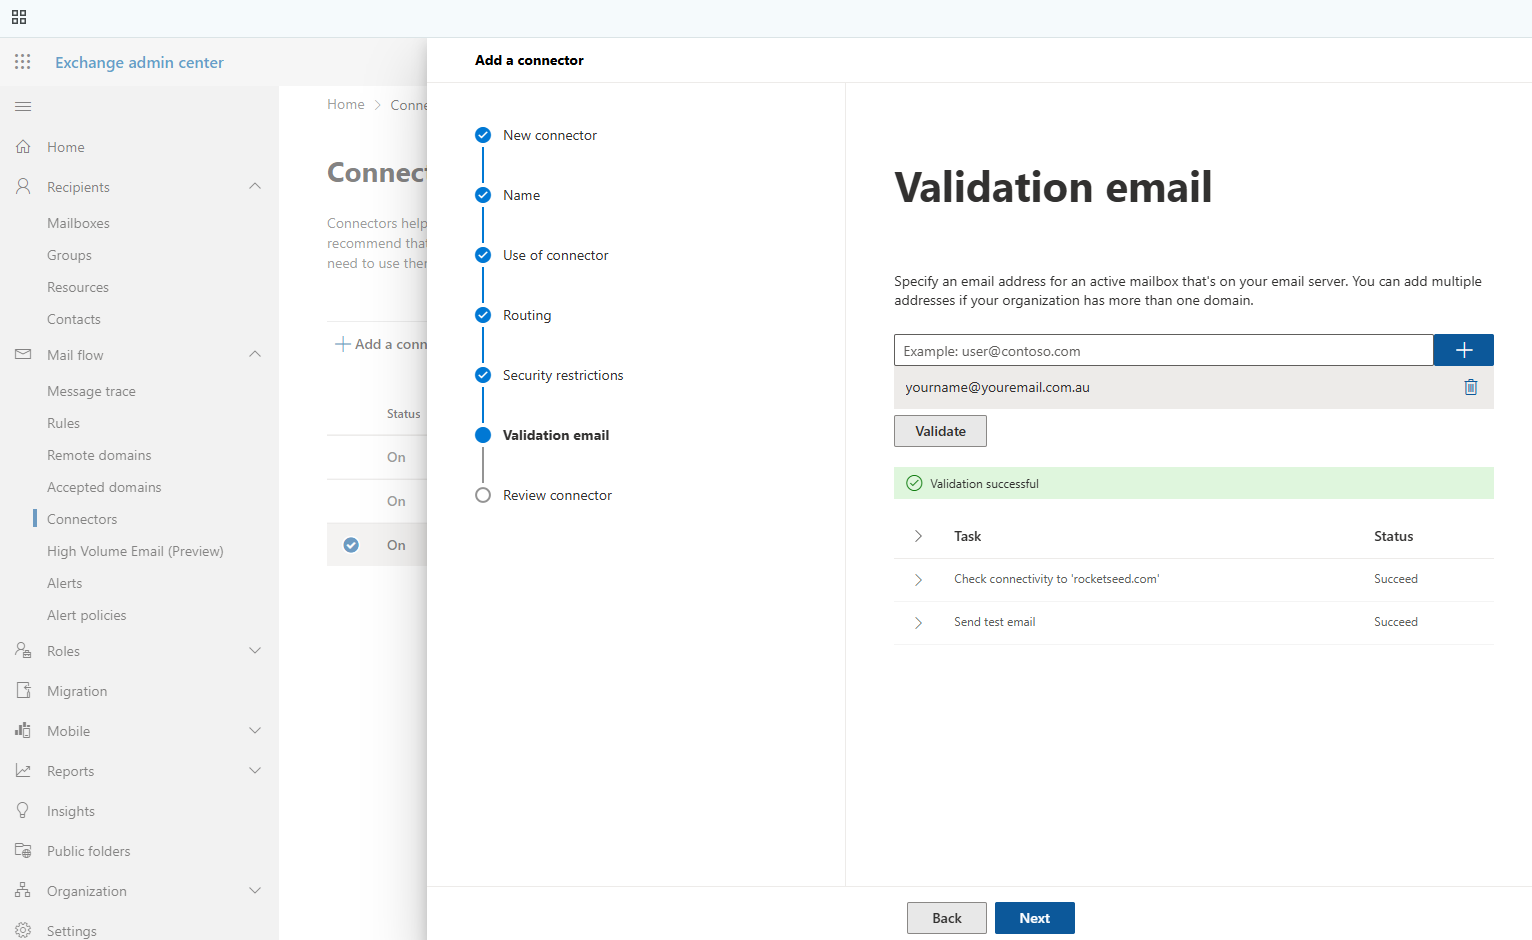Select the Review connector step circle

point(483,495)
